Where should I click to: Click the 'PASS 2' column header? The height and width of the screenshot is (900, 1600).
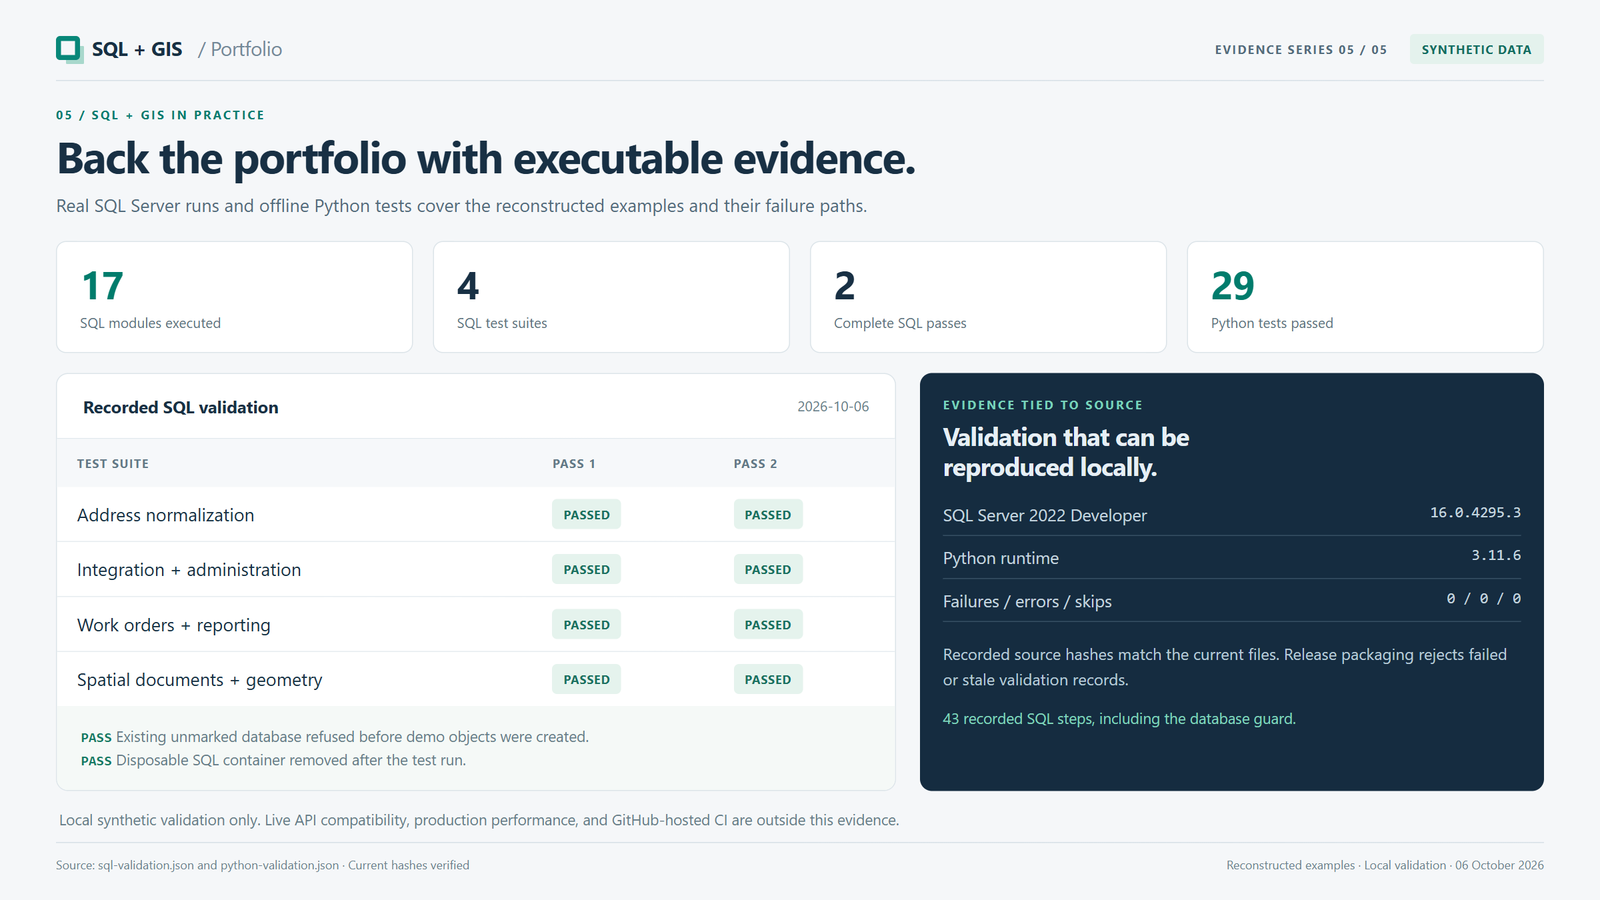pyautogui.click(x=755, y=464)
